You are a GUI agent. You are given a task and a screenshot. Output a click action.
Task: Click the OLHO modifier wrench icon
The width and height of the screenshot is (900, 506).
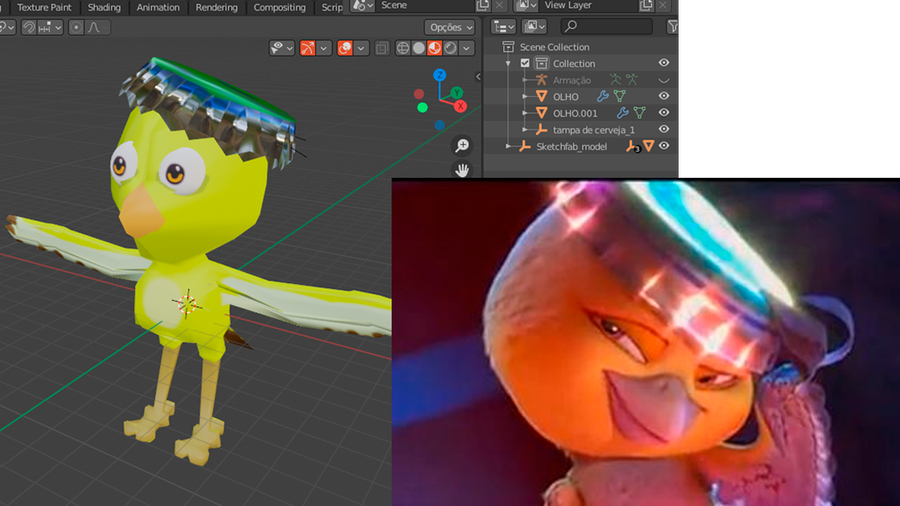603,96
